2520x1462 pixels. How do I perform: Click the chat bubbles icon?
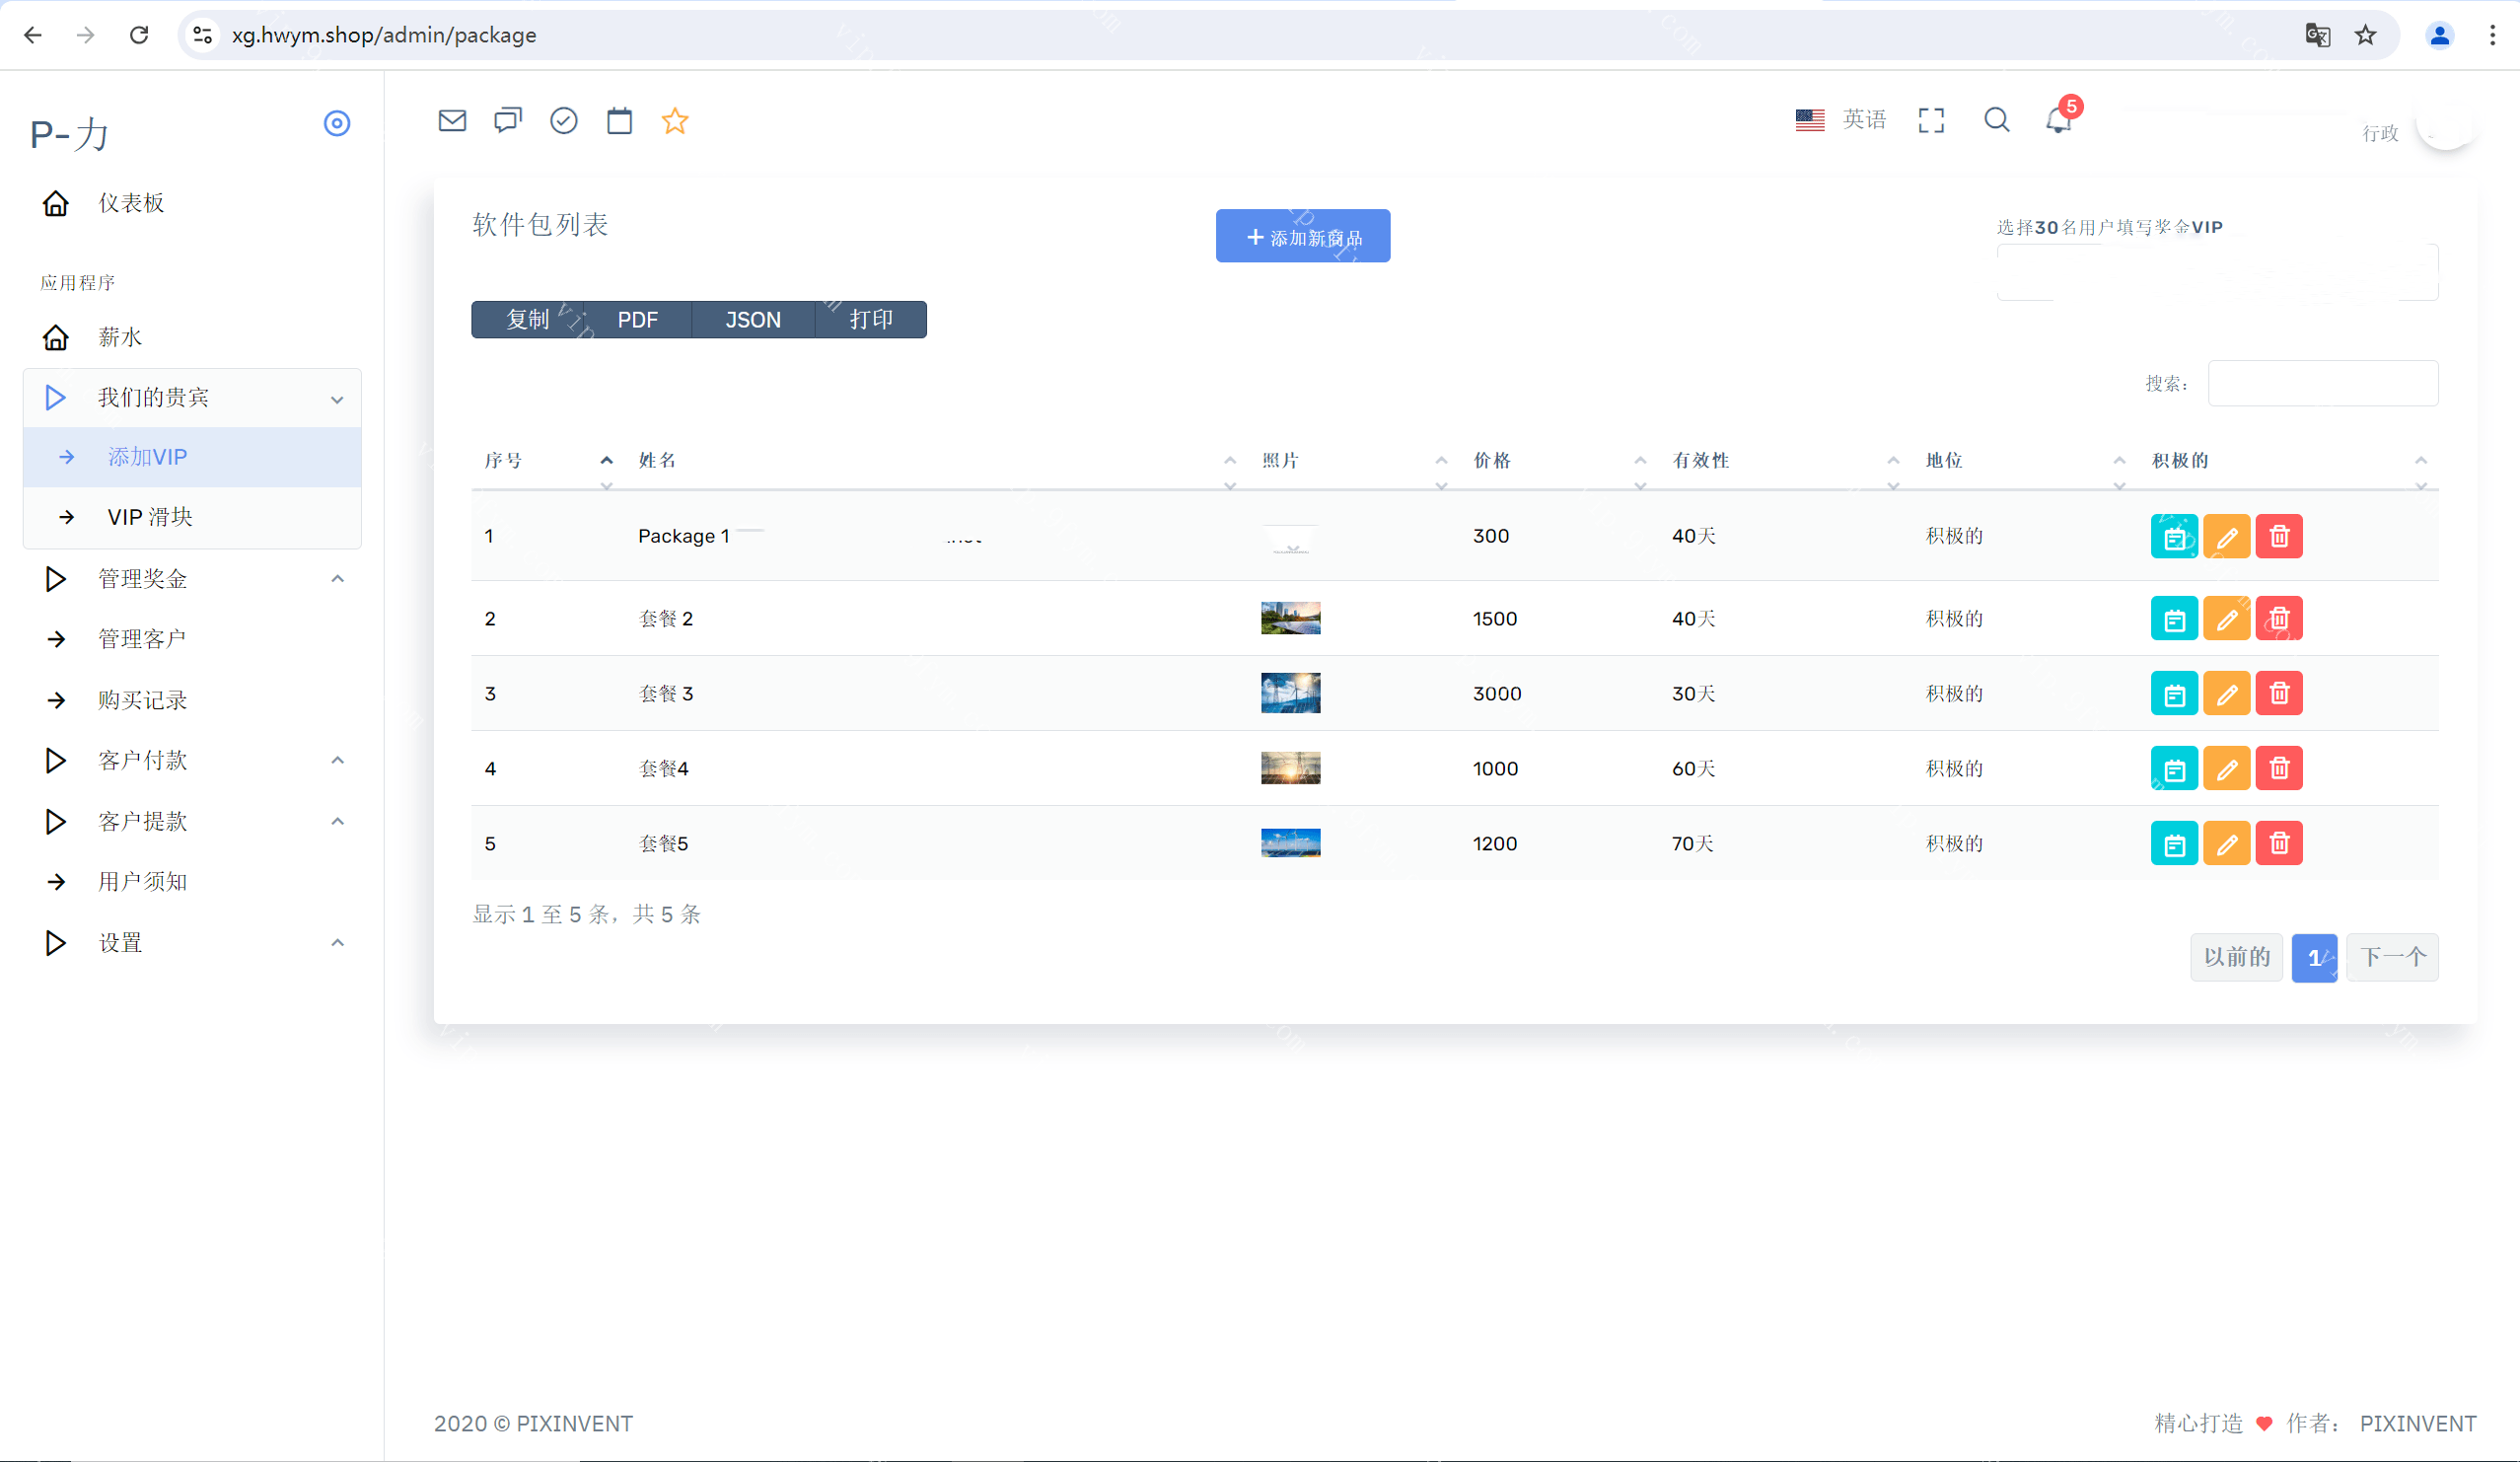coord(508,121)
